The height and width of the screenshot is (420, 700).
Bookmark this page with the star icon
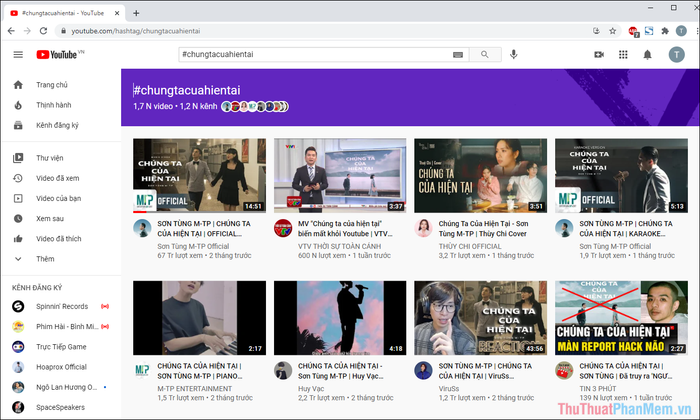coord(612,31)
